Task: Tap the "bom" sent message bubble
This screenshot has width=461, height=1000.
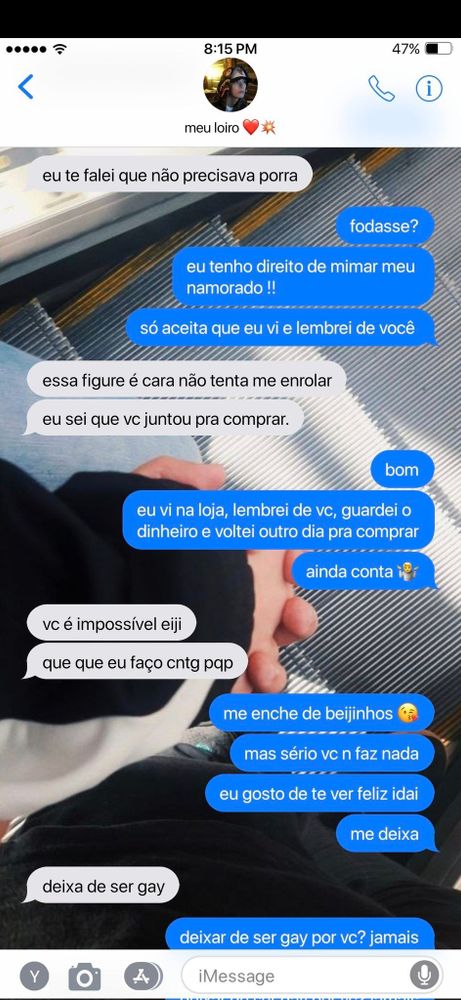Action: (x=402, y=469)
